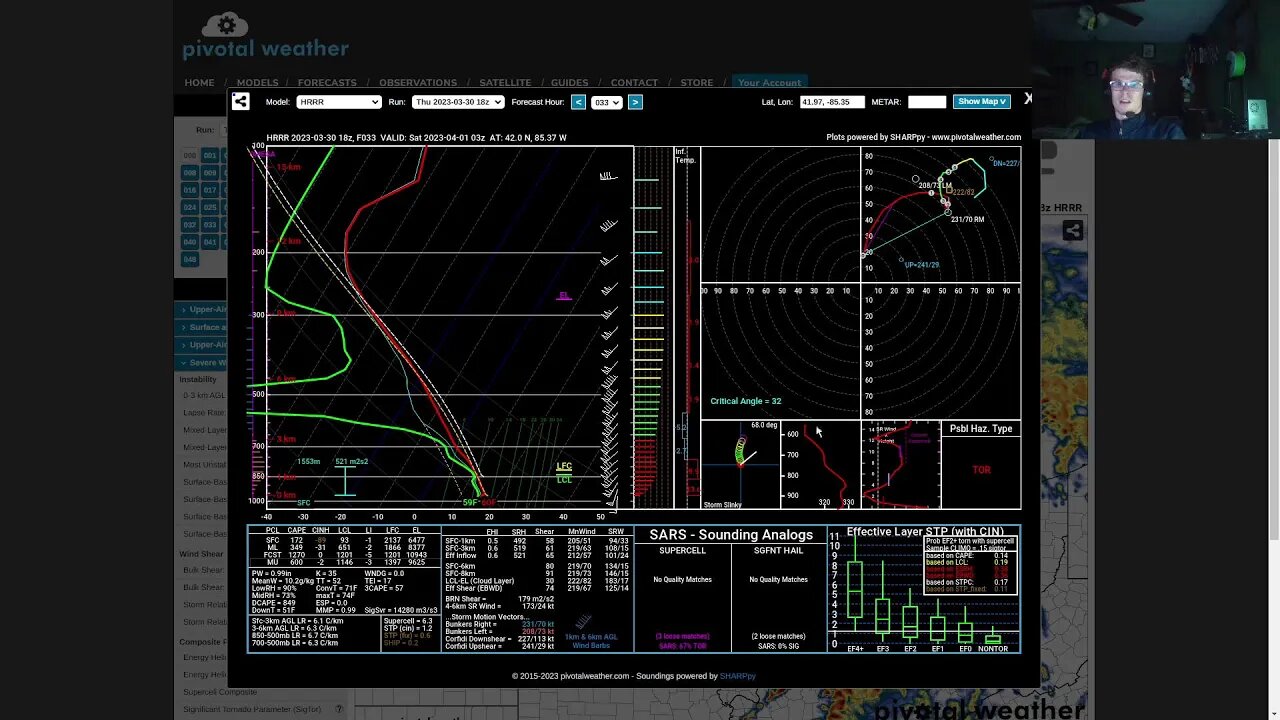The image size is (1280, 720).
Task: Advance to next forecast hour arrow
Action: [x=635, y=101]
